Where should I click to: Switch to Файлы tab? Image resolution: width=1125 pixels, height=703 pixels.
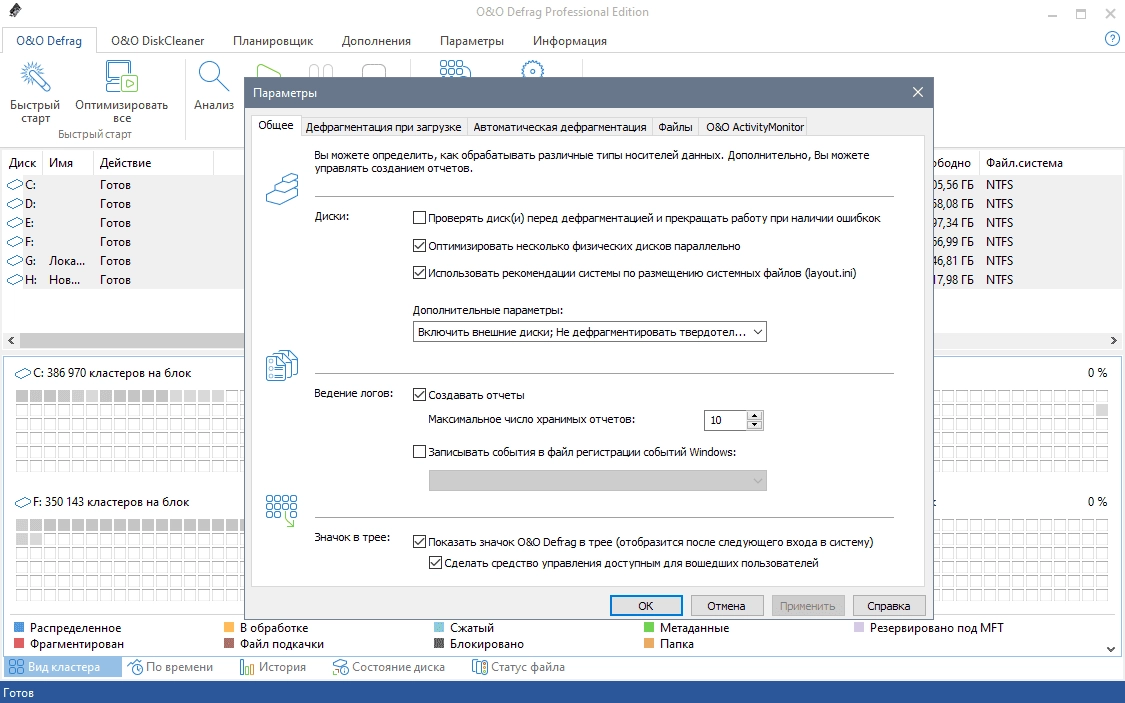(x=675, y=127)
